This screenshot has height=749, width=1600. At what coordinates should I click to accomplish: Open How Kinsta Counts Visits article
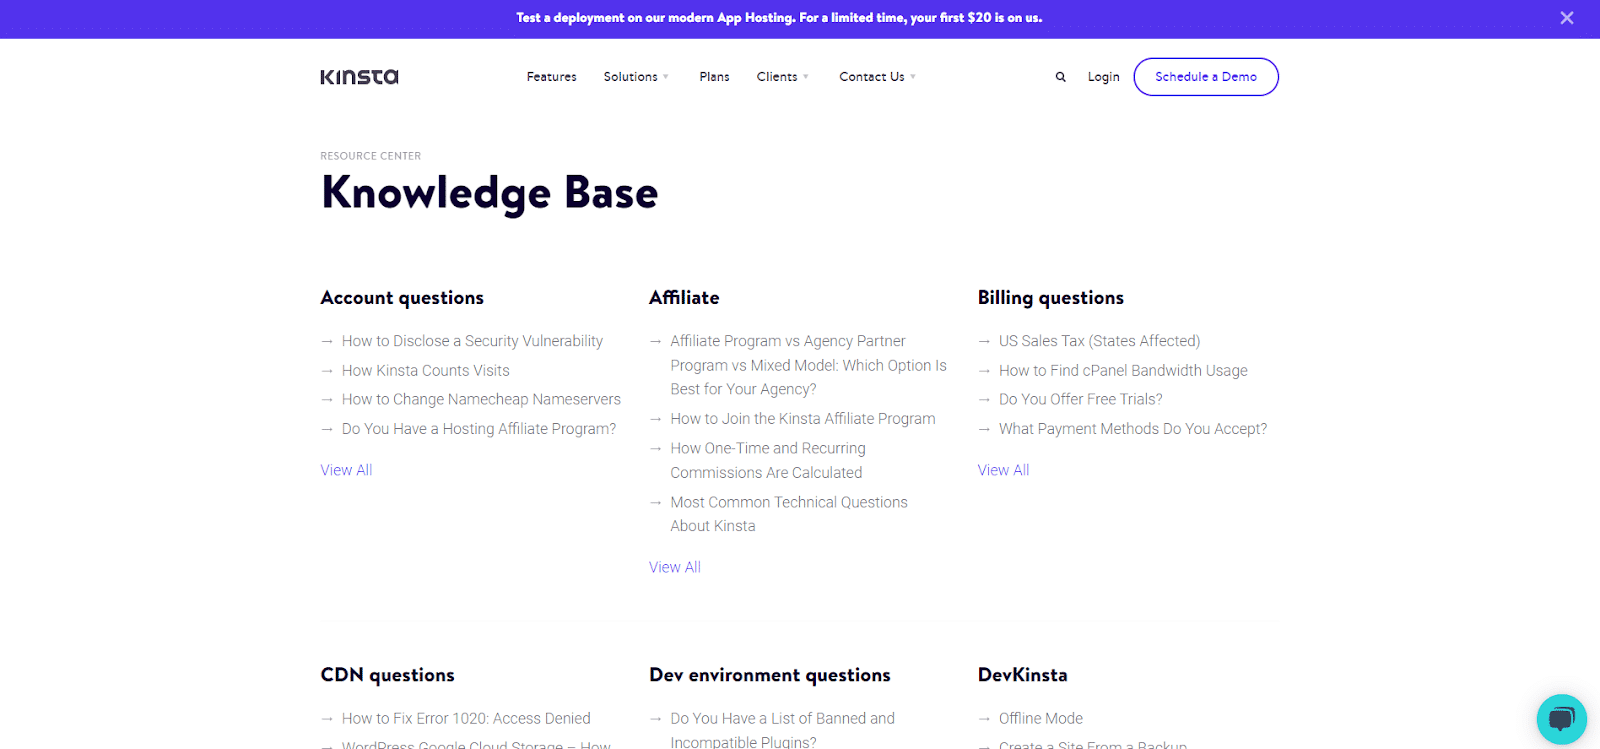pyautogui.click(x=425, y=370)
